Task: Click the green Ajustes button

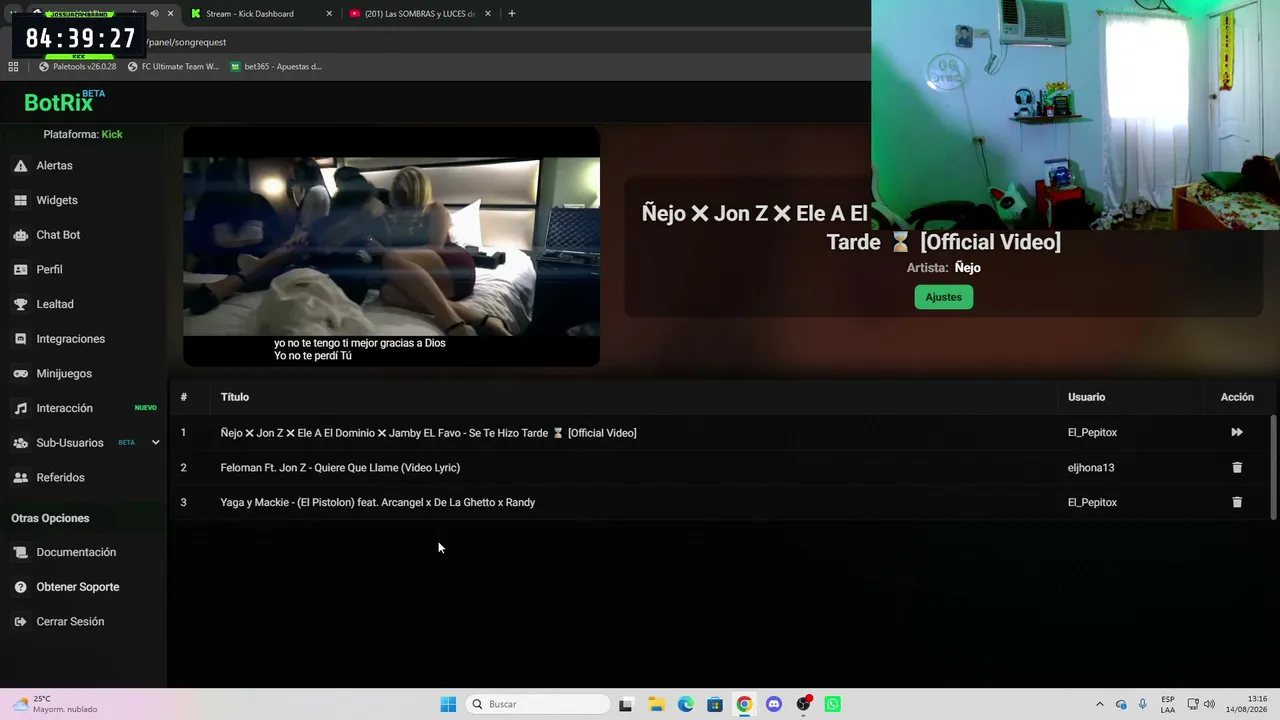Action: (943, 297)
